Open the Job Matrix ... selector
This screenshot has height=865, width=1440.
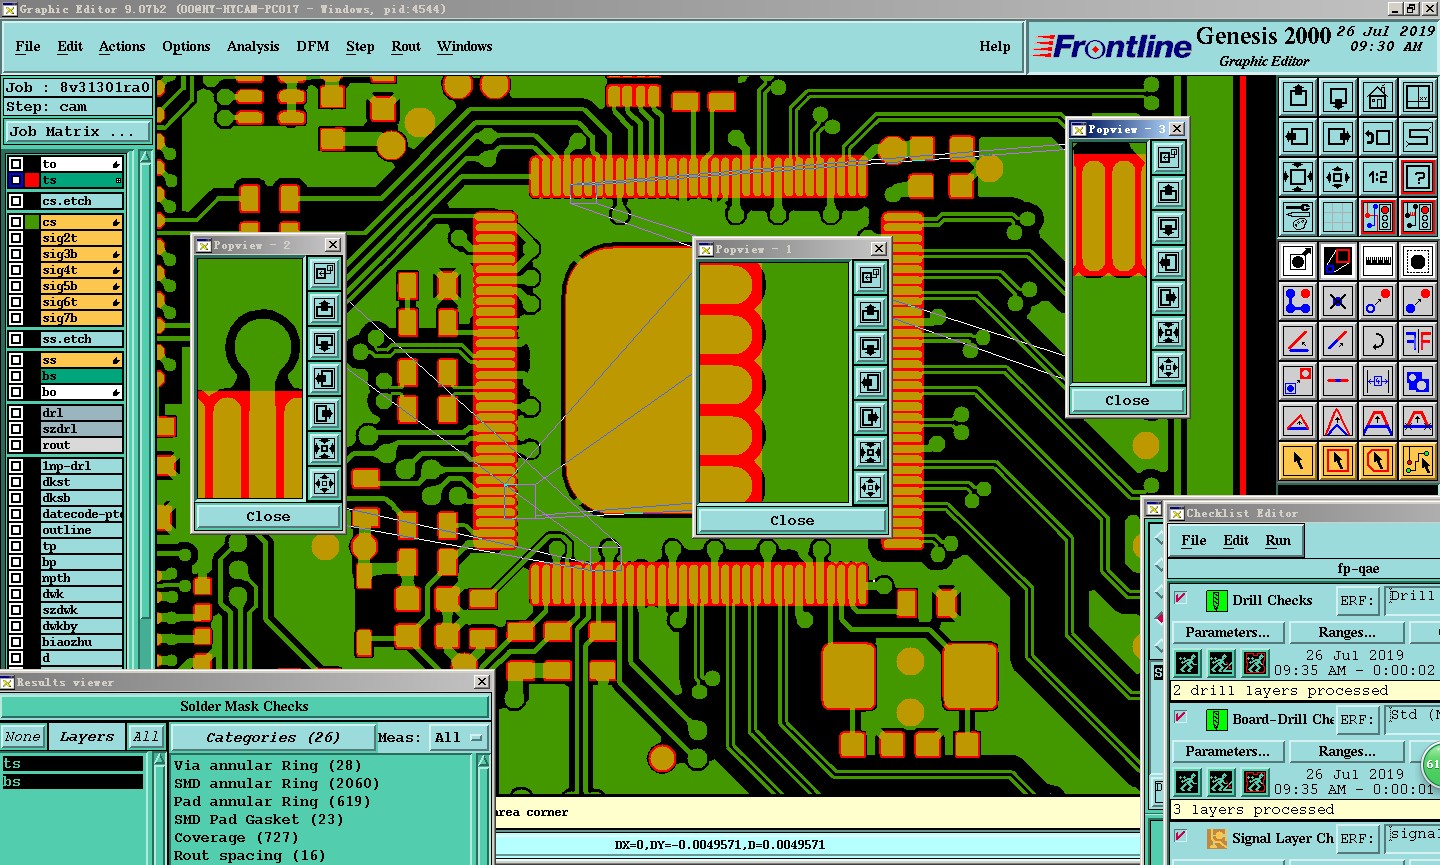[x=77, y=132]
